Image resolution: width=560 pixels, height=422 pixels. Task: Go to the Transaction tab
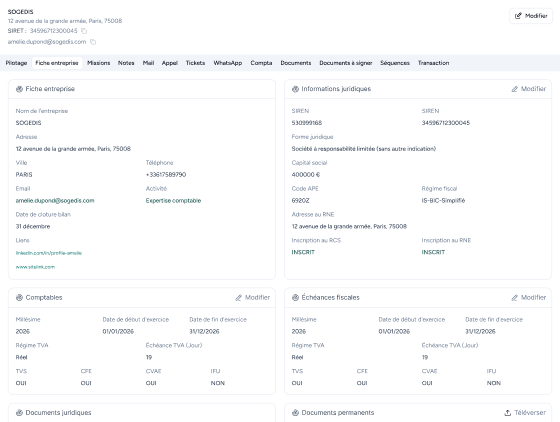coord(434,63)
